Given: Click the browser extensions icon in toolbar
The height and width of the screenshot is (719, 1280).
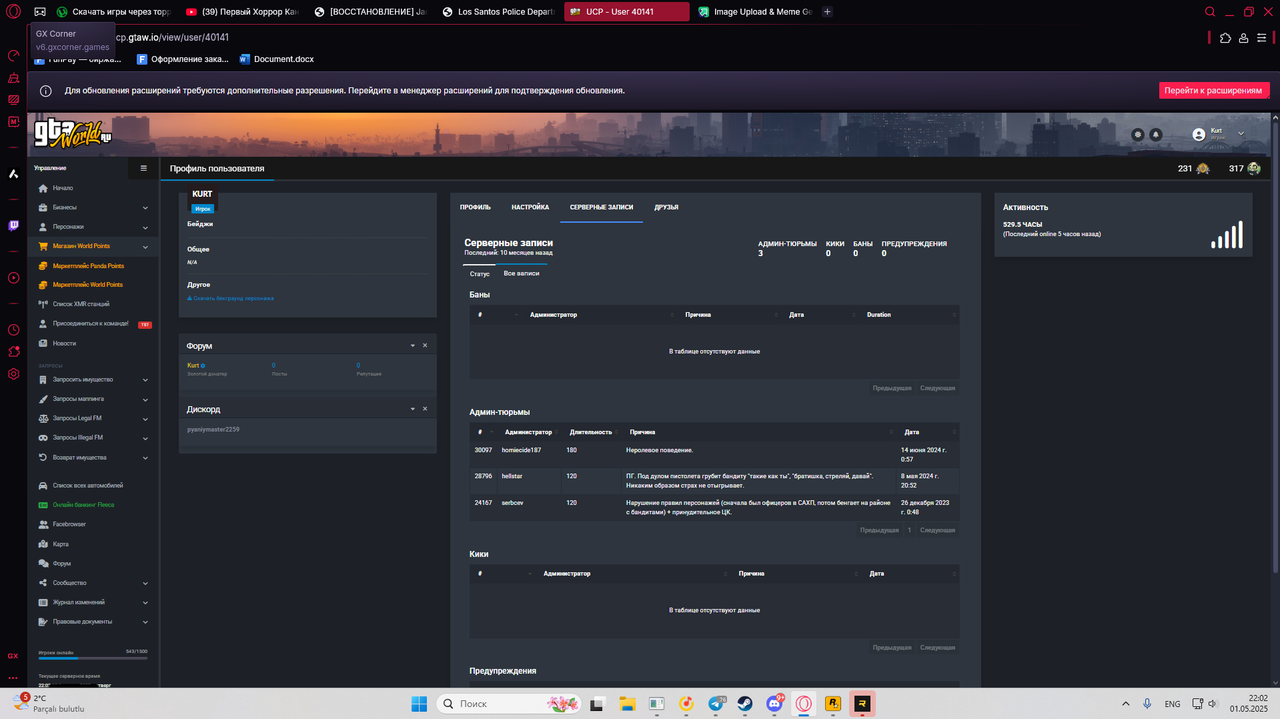Looking at the screenshot, I should 1226,38.
